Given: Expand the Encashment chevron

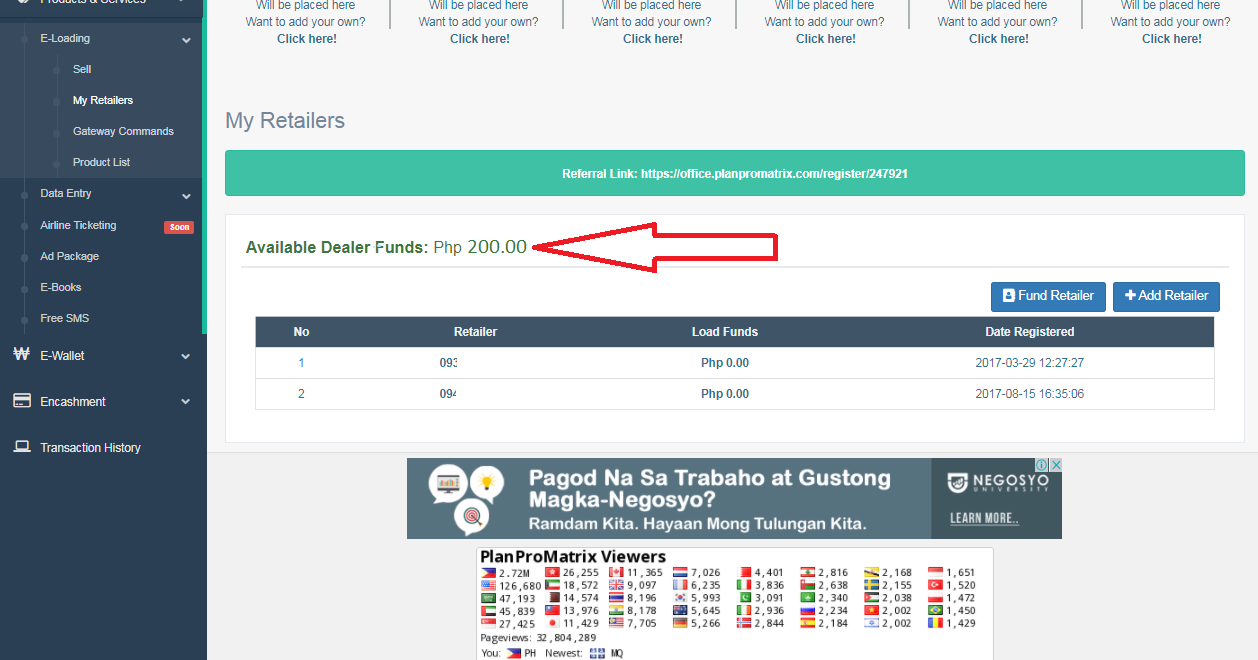Looking at the screenshot, I should [186, 402].
